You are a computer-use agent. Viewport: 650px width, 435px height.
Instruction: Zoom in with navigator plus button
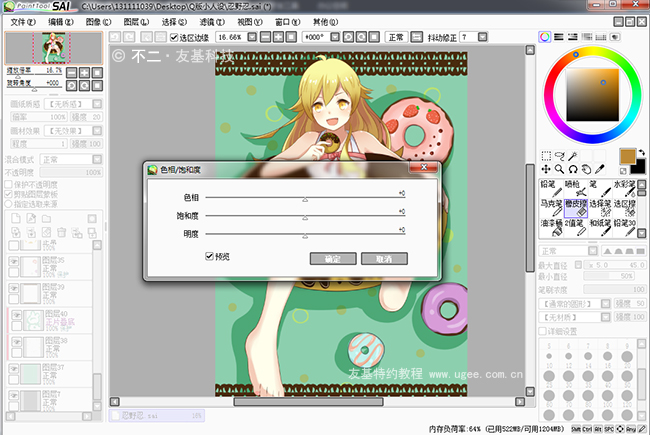coord(85,73)
